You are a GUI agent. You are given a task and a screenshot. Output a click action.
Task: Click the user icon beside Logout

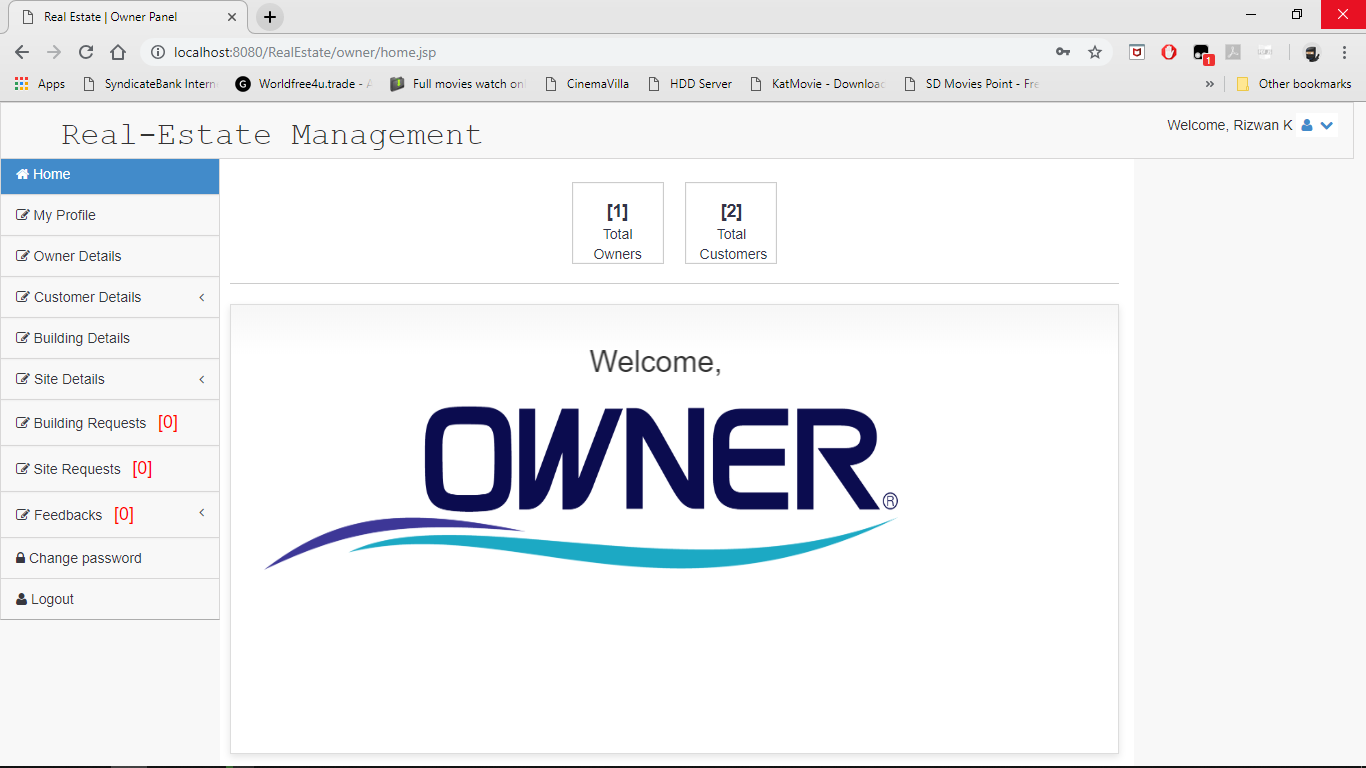tap(22, 599)
